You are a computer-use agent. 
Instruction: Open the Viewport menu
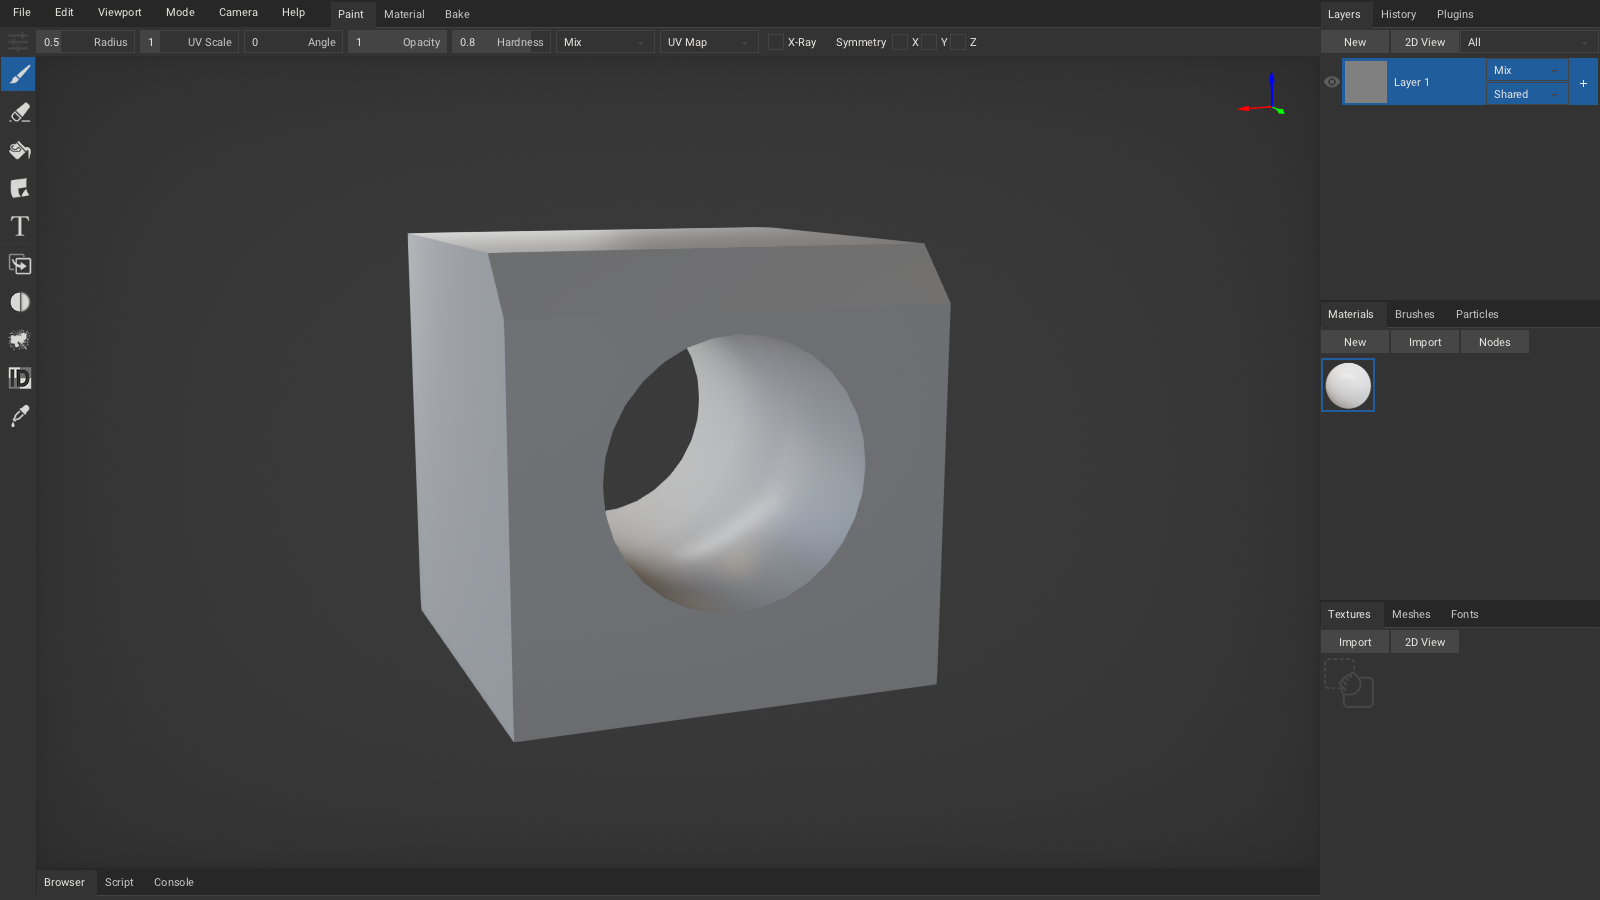click(120, 12)
